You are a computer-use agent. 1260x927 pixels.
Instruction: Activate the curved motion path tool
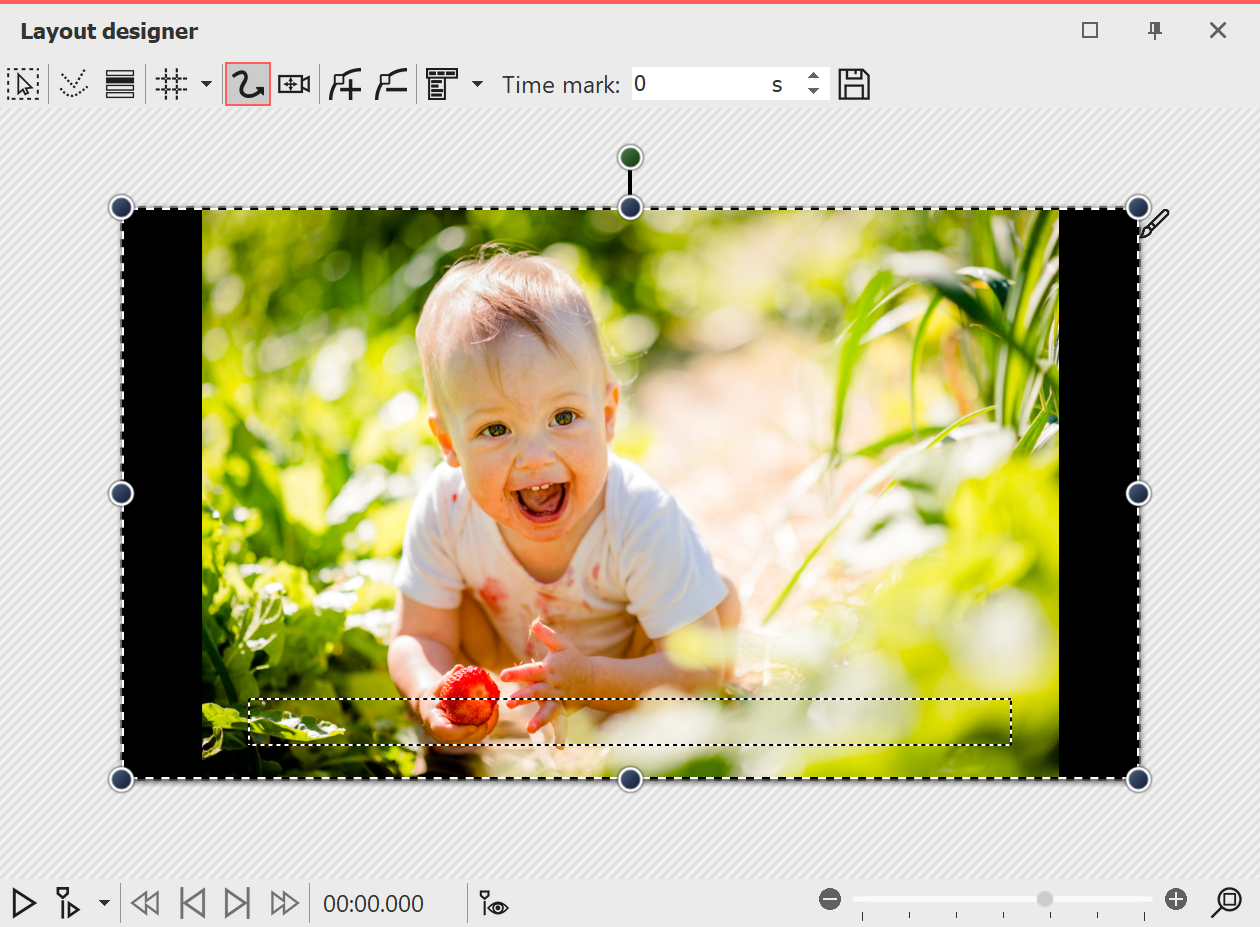click(247, 84)
